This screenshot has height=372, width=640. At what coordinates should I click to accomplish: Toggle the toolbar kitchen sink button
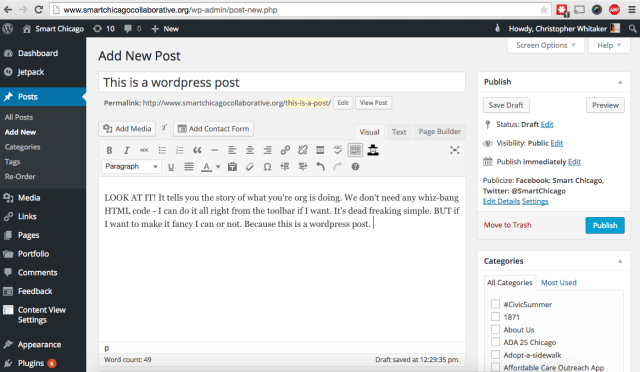[x=355, y=150]
